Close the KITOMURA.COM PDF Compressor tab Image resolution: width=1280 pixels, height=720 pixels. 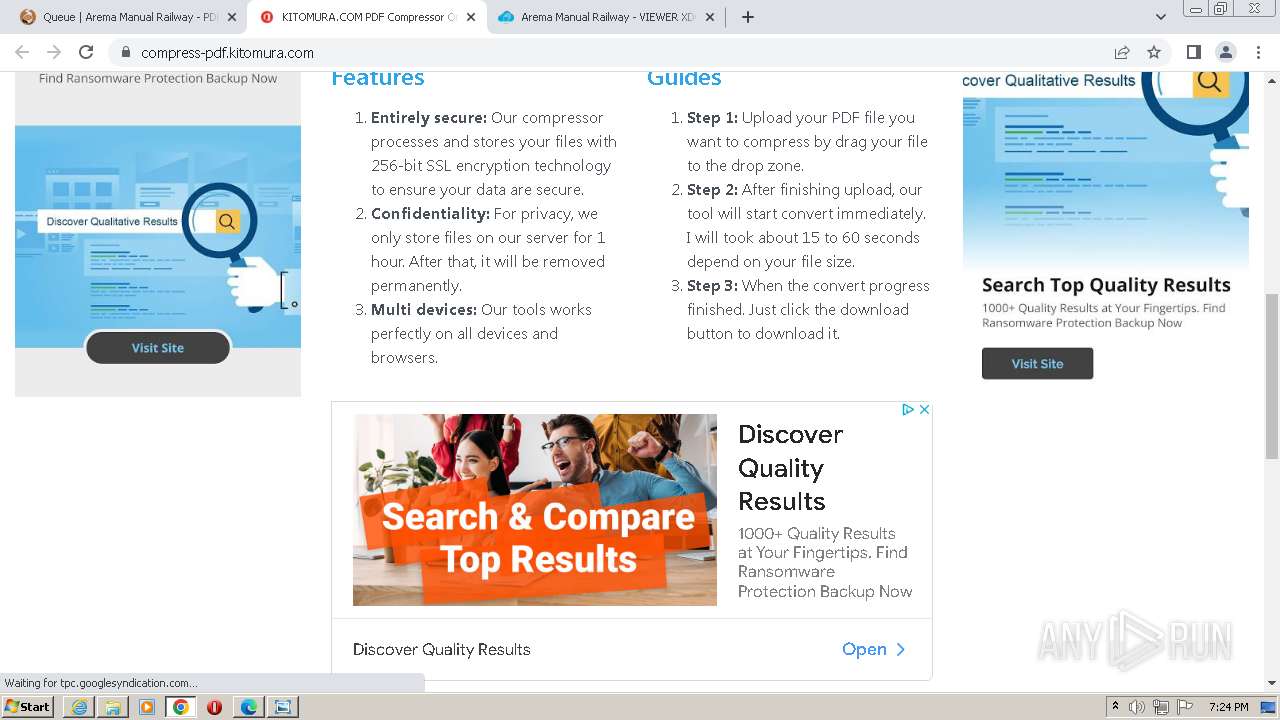[471, 17]
